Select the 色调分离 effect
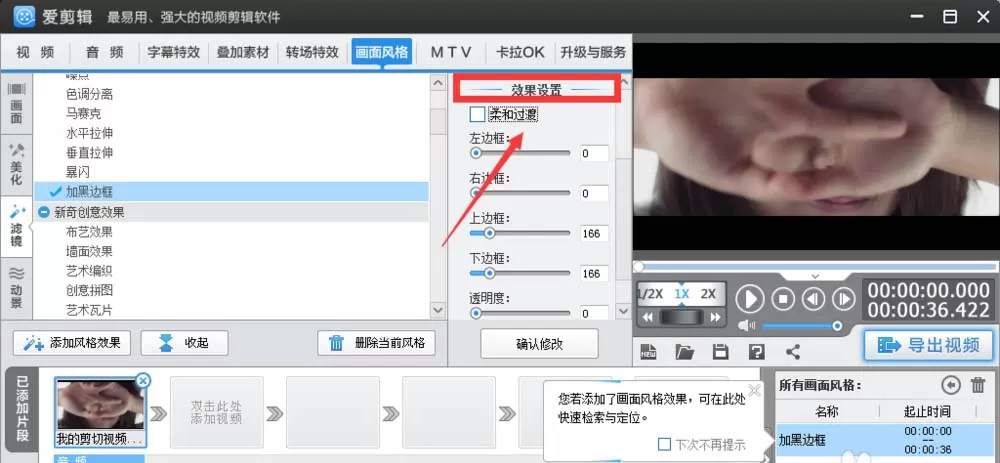1000x463 pixels. pos(89,94)
